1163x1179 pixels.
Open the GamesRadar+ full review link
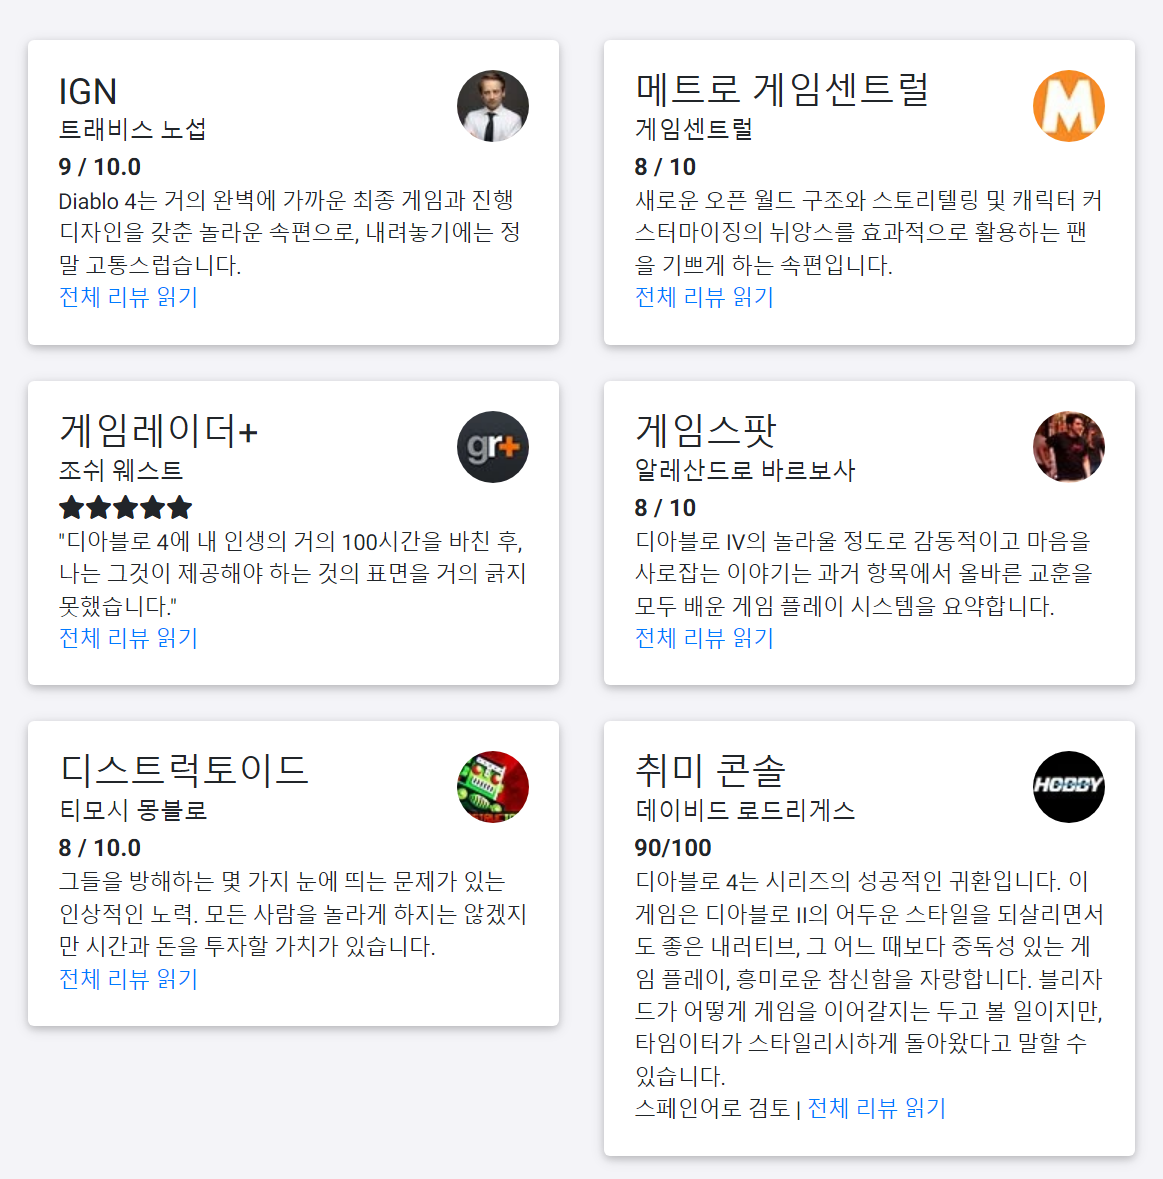[127, 638]
